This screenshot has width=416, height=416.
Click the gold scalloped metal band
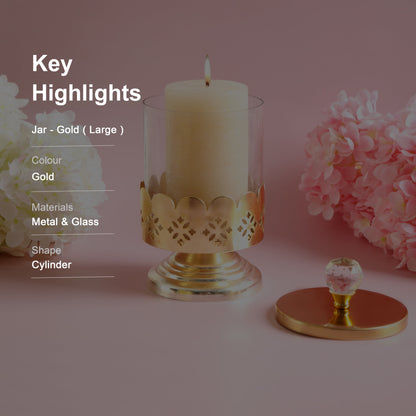(x=203, y=220)
